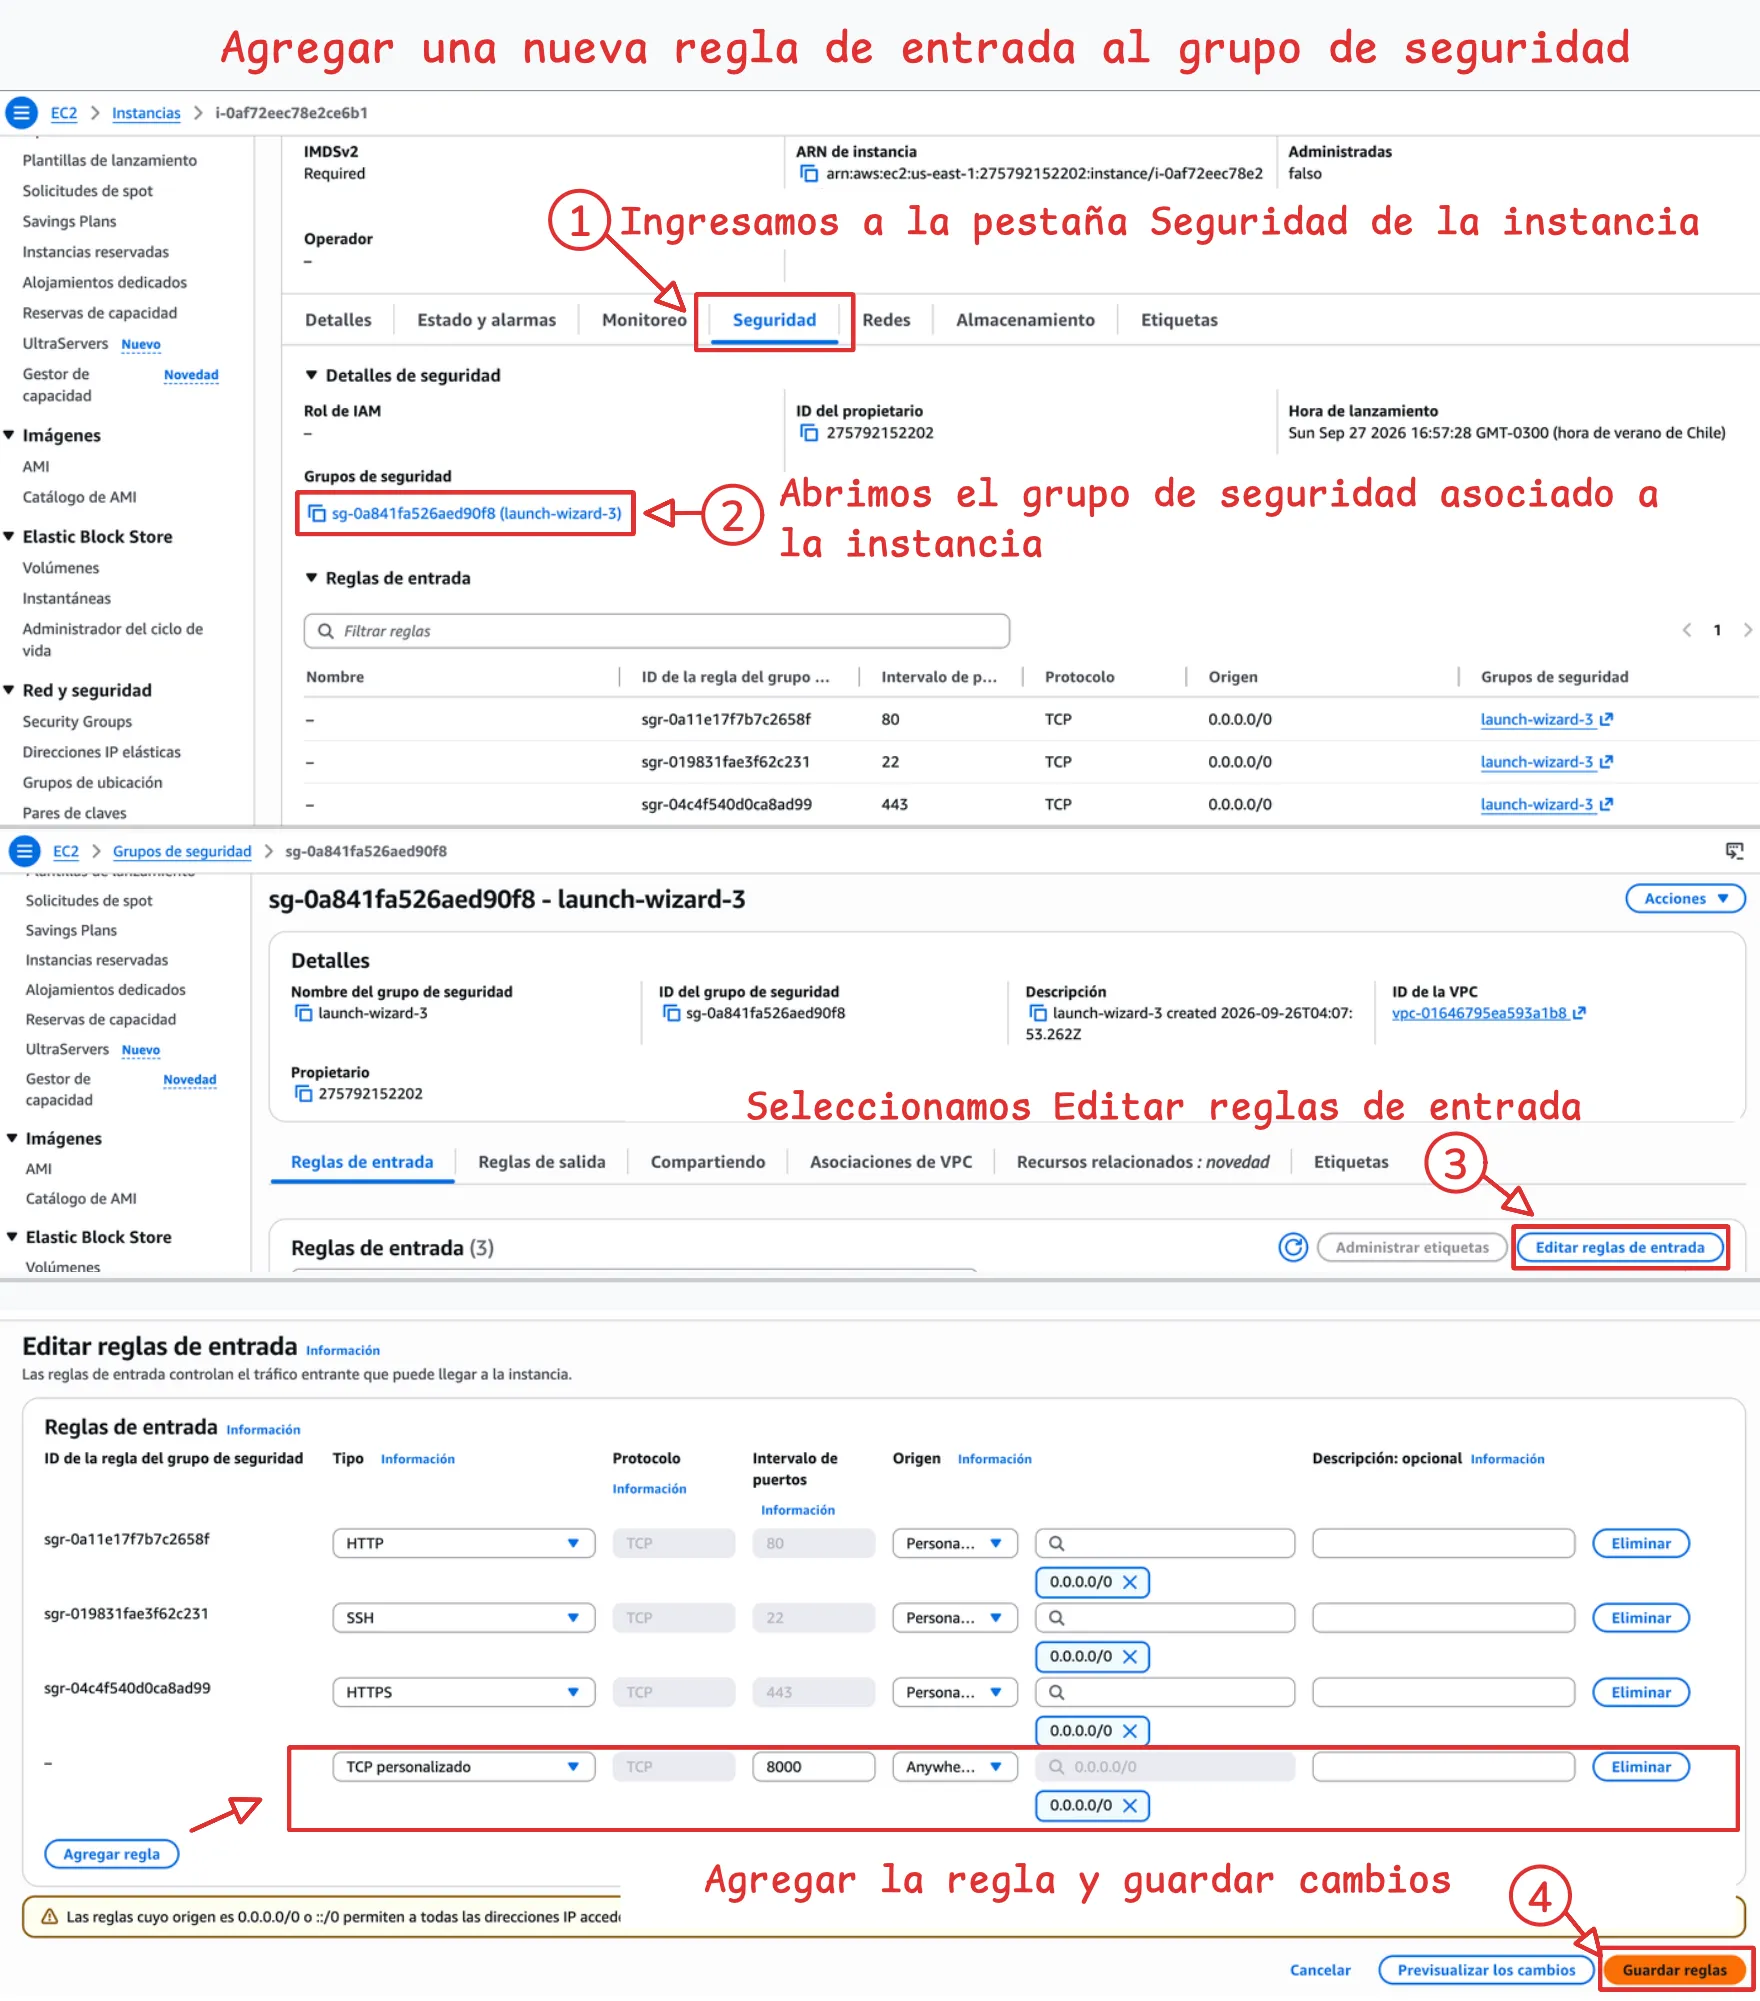Collapse the Reglas de entrada section on the instance page

(311, 578)
